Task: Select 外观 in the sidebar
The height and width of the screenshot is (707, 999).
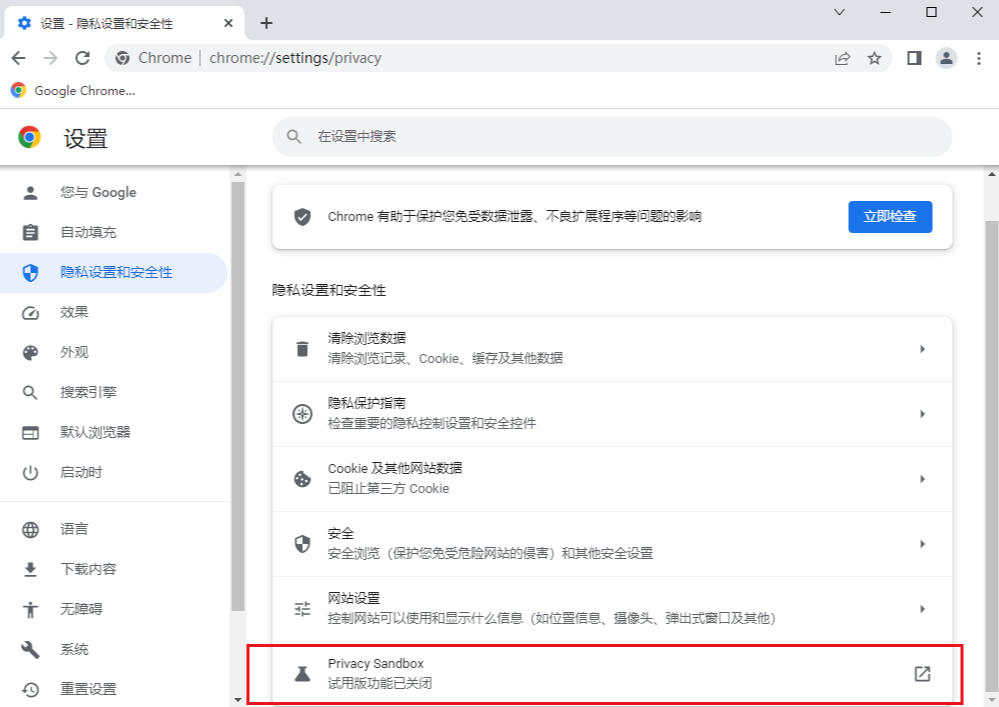Action: (x=113, y=352)
